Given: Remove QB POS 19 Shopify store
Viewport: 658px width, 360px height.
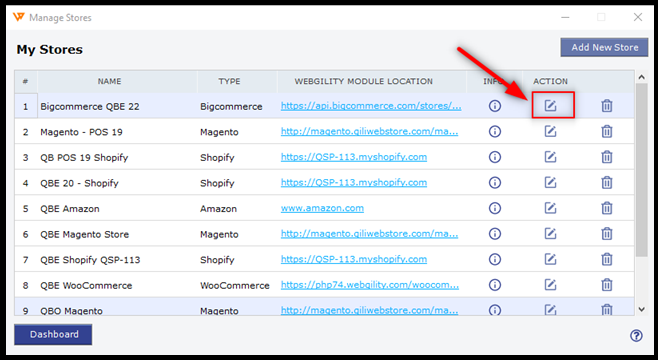Looking at the screenshot, I should tap(606, 157).
